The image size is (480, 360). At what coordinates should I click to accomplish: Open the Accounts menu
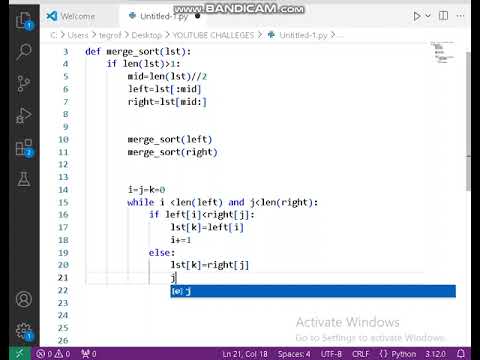click(x=24, y=299)
